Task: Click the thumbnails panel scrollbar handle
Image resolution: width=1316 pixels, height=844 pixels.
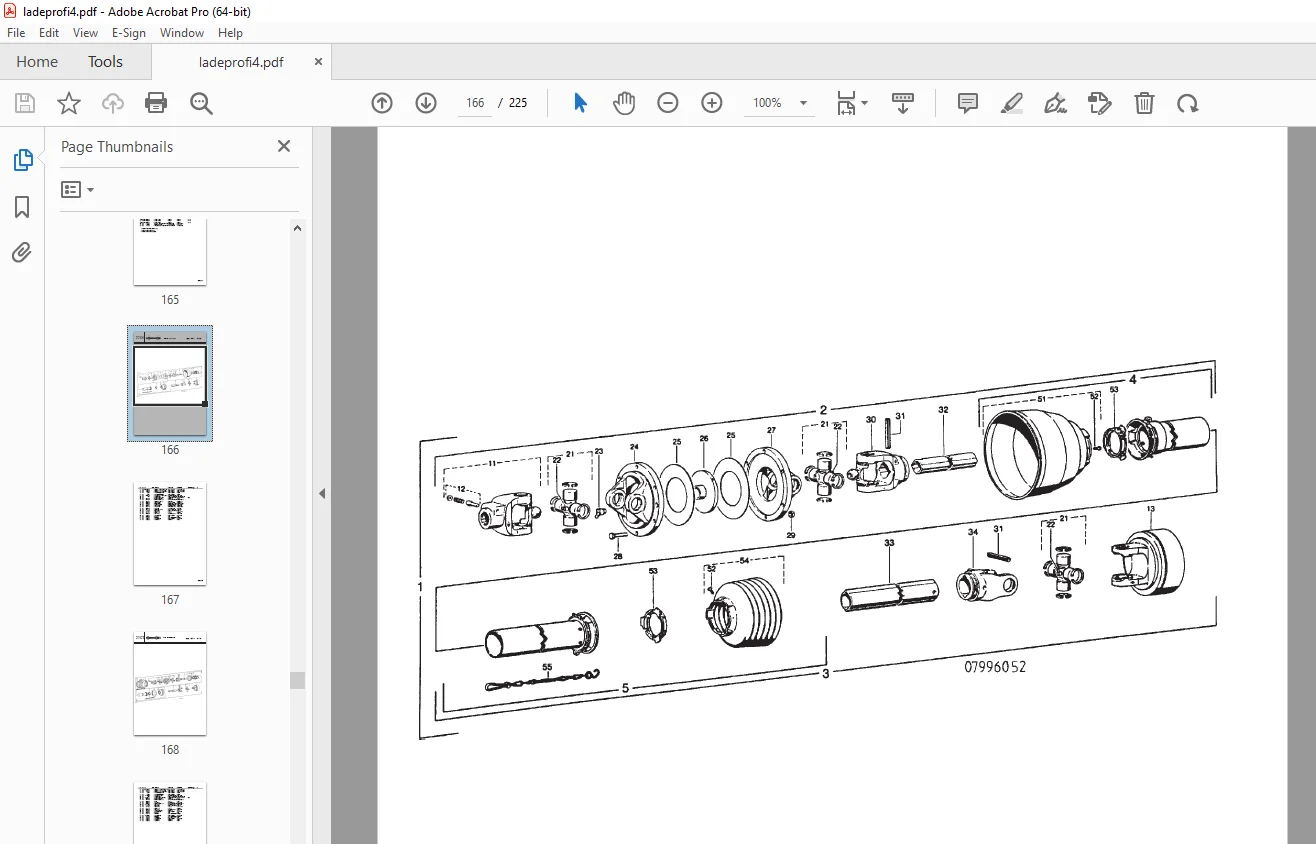Action: 297,680
